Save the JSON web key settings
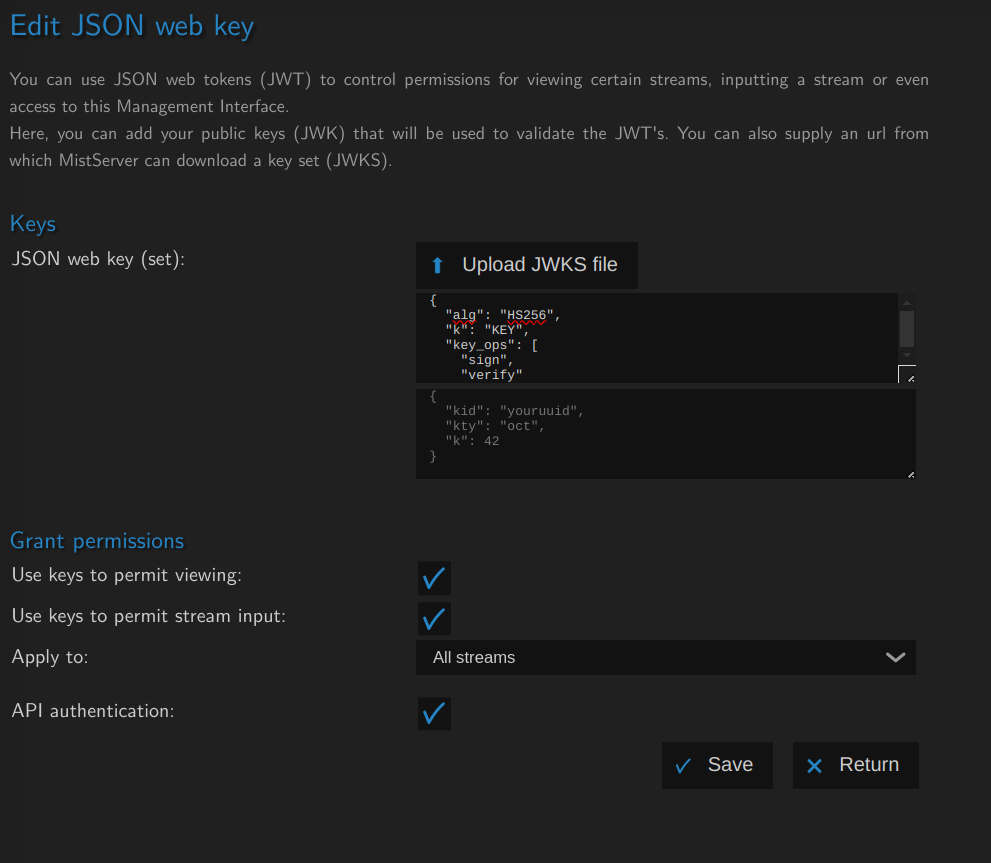 (x=717, y=765)
